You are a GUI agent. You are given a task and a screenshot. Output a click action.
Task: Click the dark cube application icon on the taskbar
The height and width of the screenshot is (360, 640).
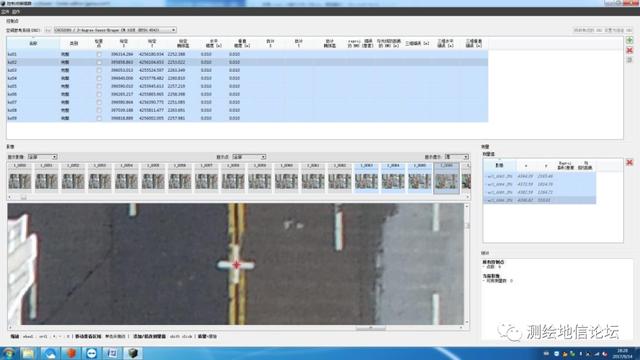tap(133, 353)
